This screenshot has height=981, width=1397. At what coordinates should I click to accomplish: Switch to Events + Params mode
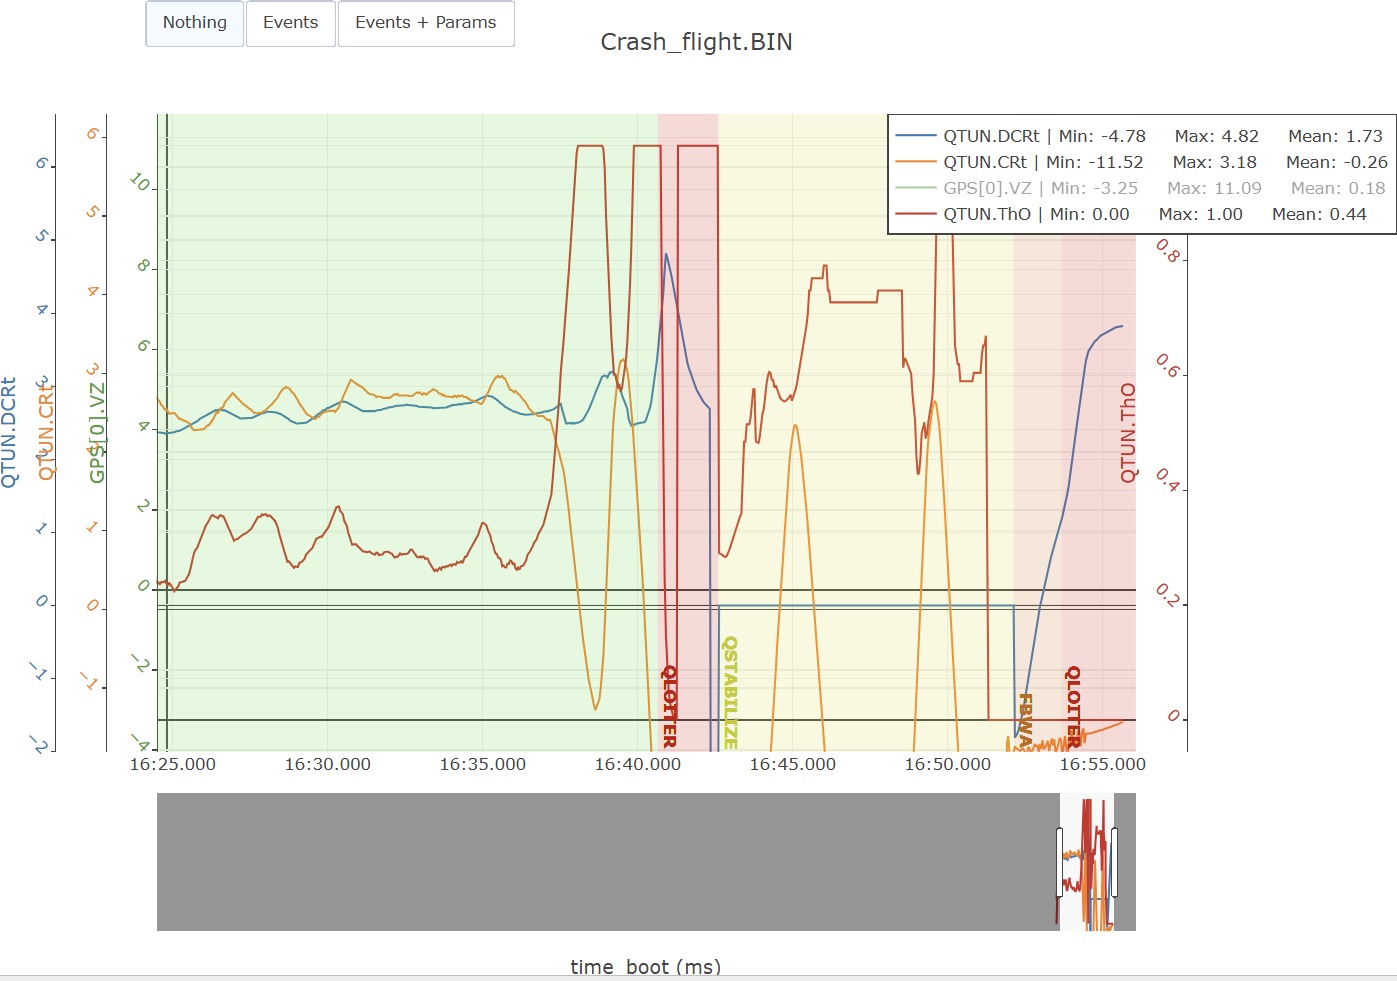click(x=426, y=23)
